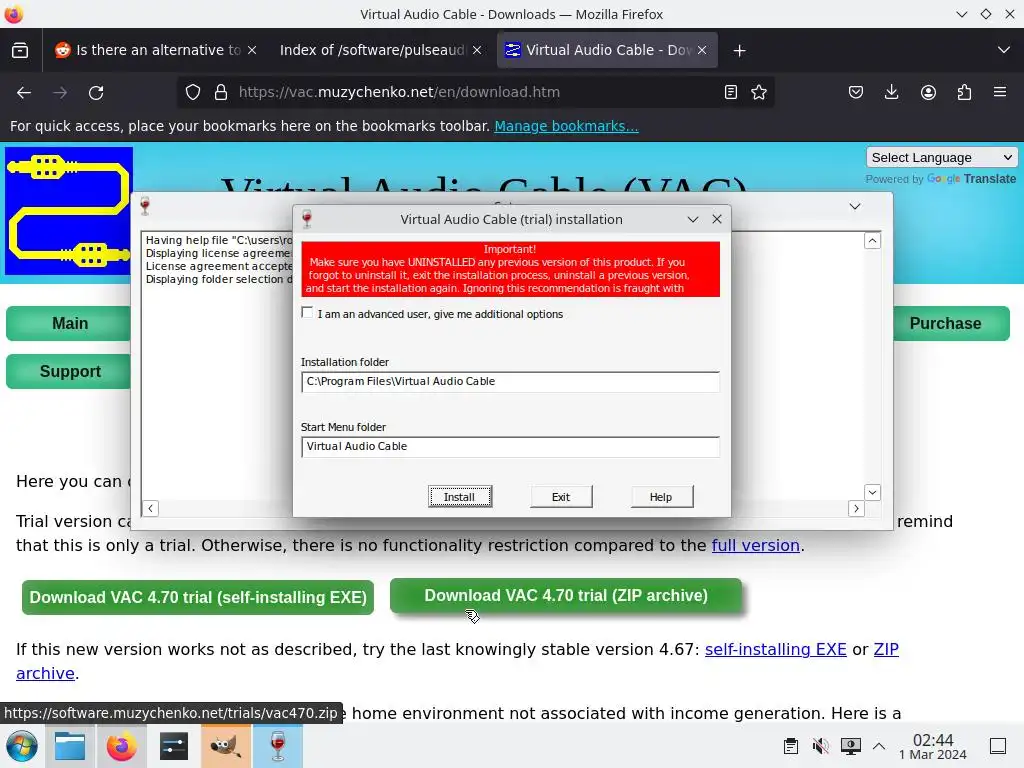Click the Firefox back arrow
This screenshot has width=1024, height=768.
24,93
